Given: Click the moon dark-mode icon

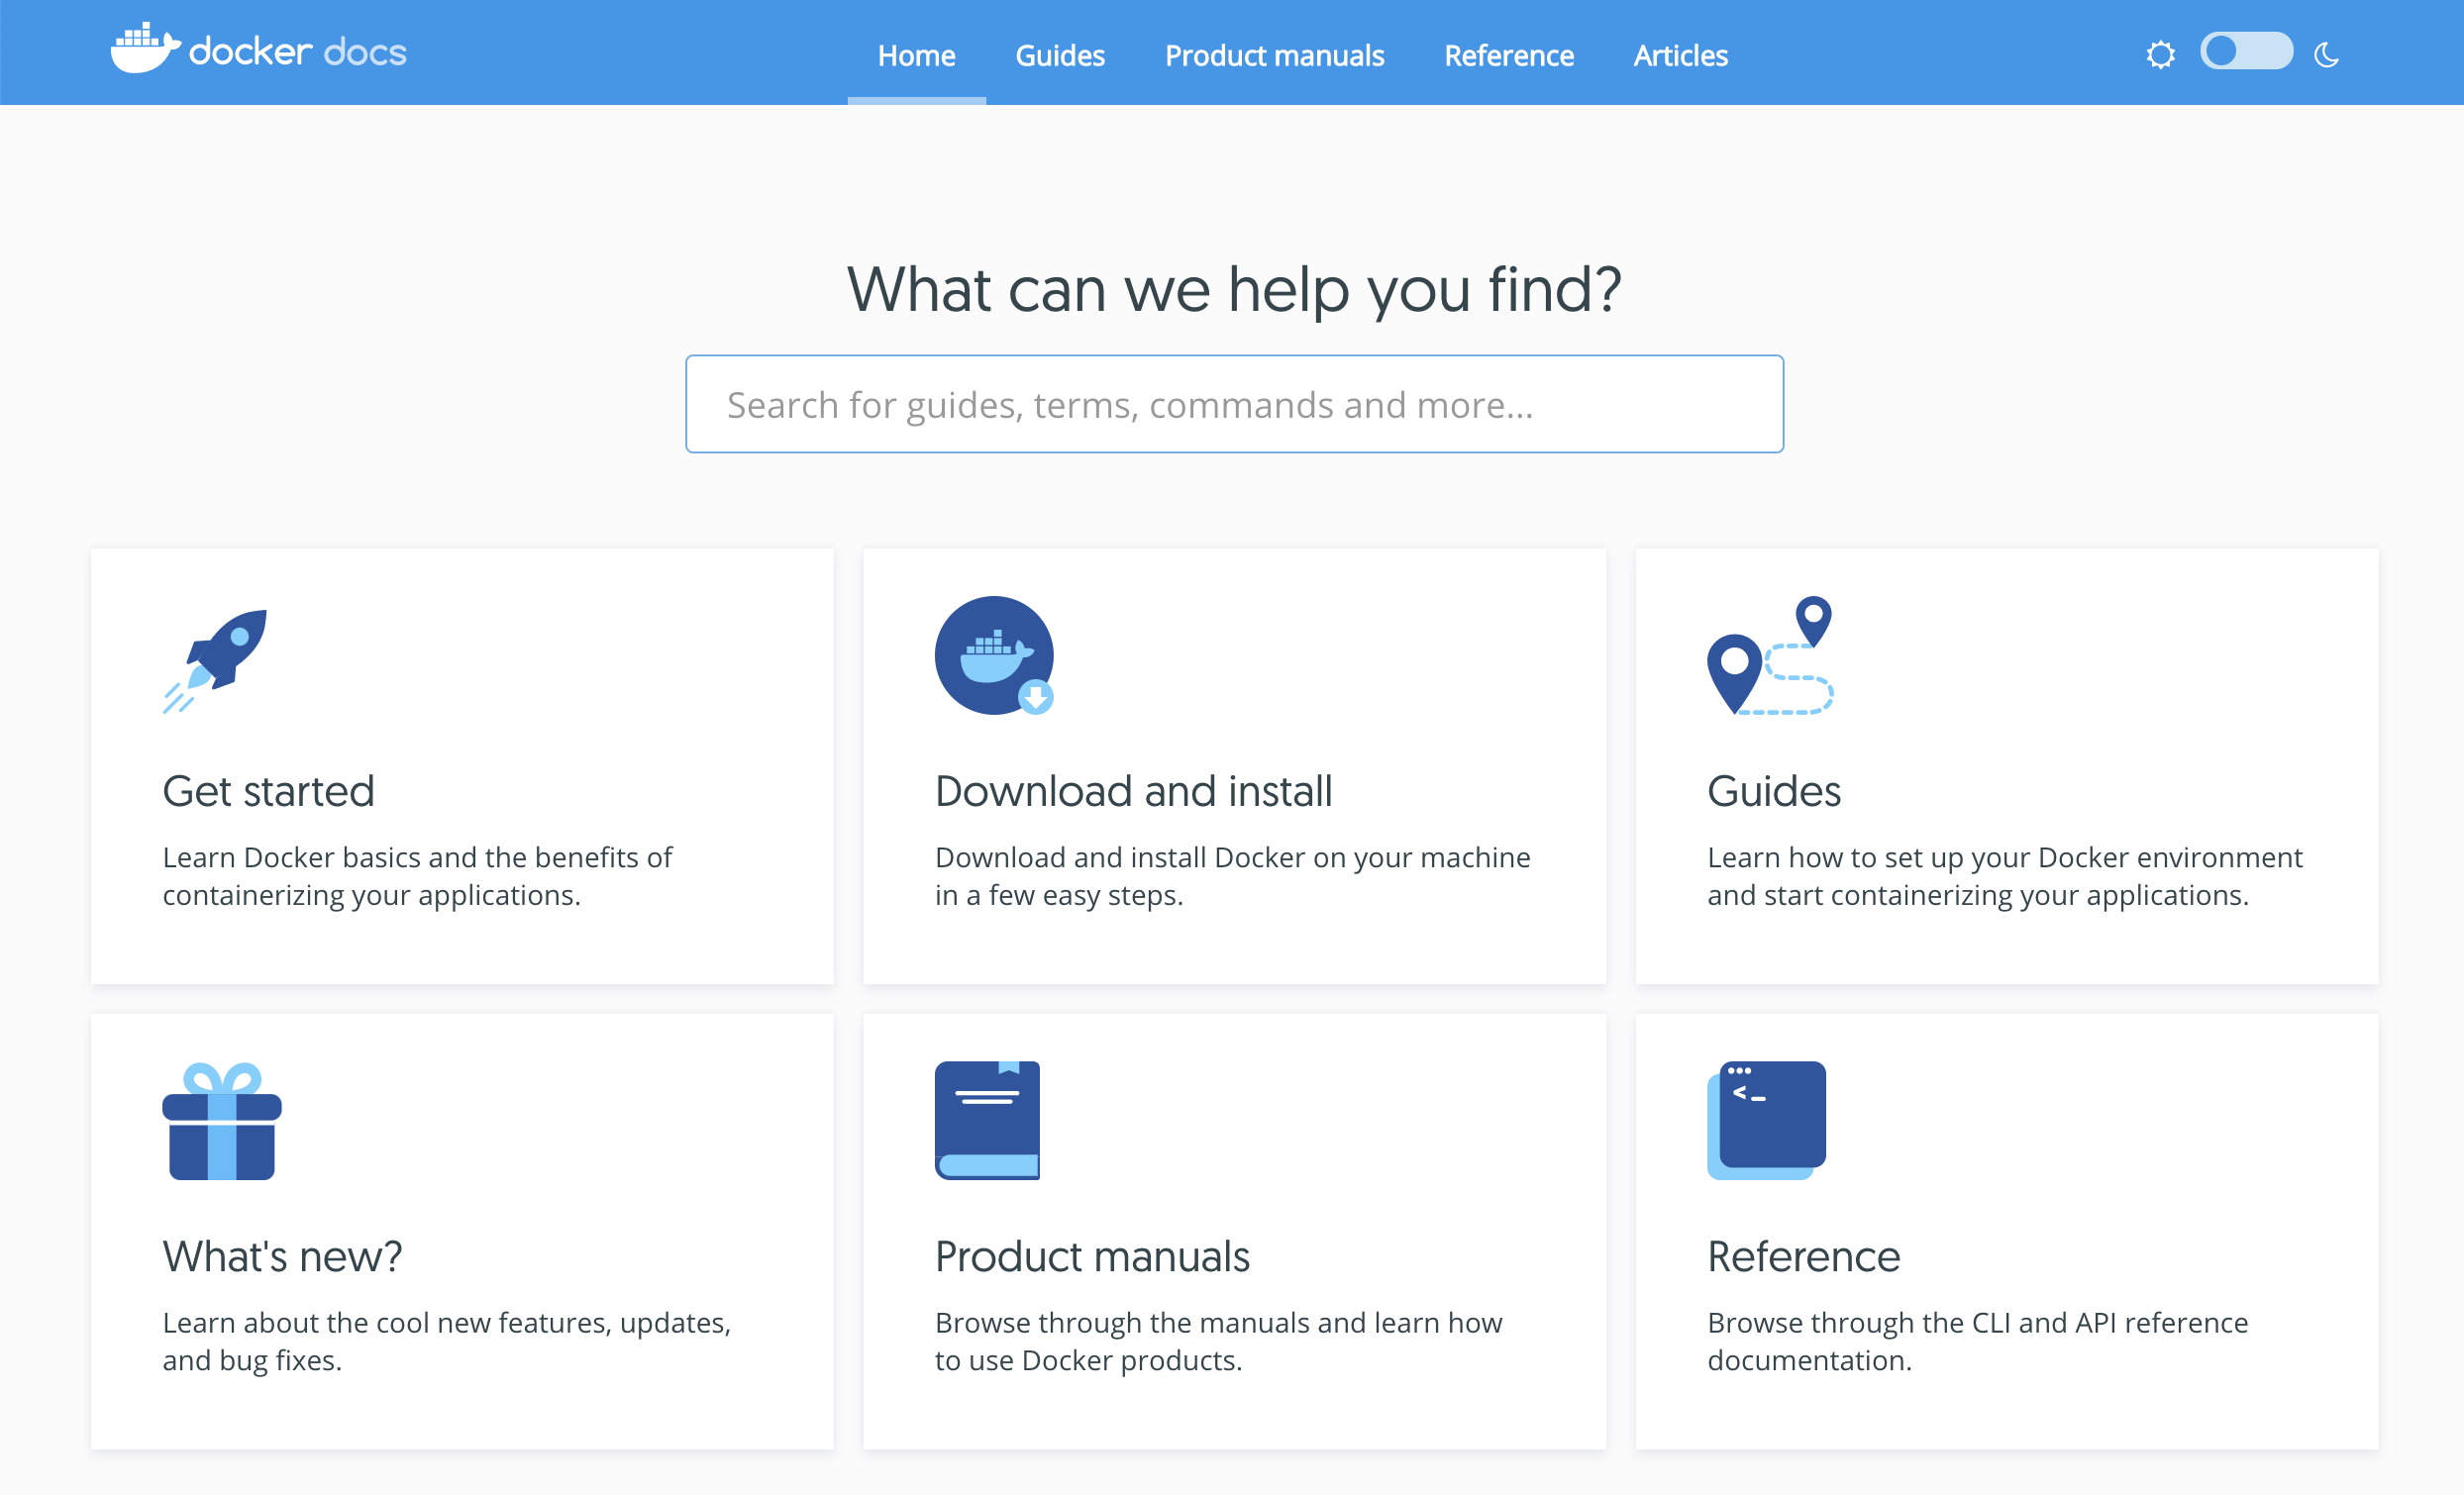Looking at the screenshot, I should (2326, 55).
